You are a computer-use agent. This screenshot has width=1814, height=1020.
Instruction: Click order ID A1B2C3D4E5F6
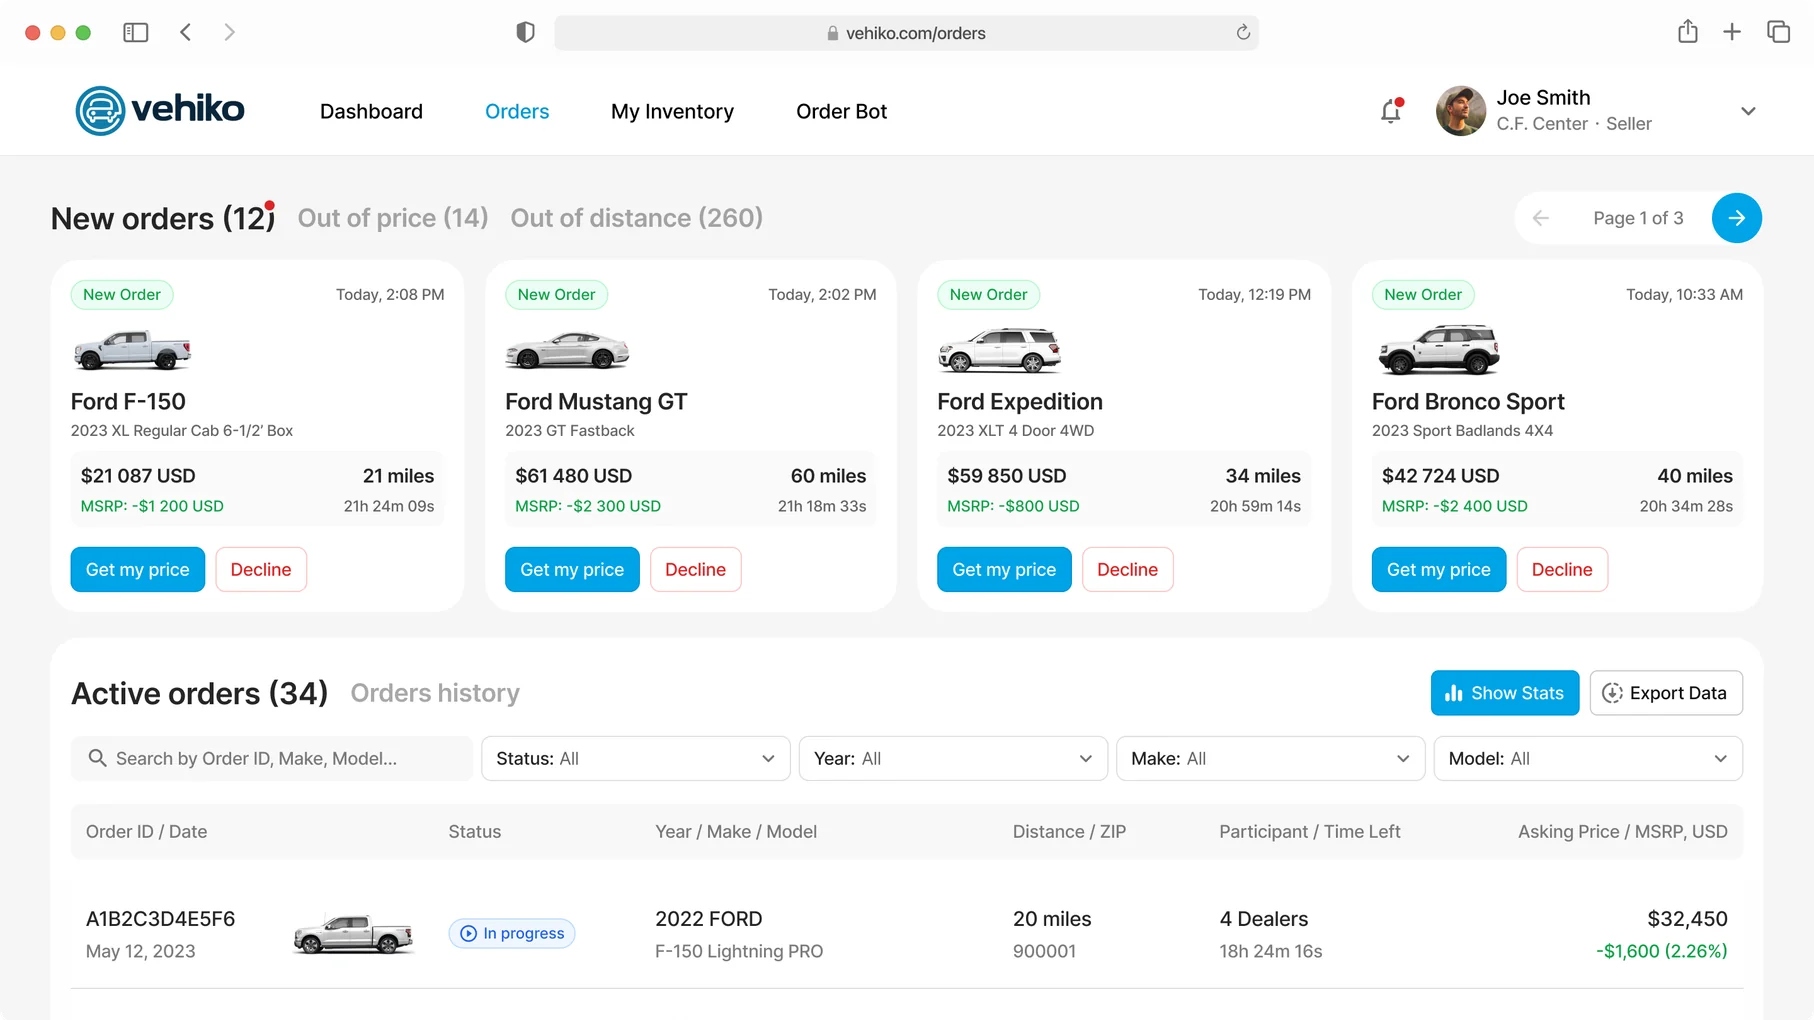[x=161, y=919]
